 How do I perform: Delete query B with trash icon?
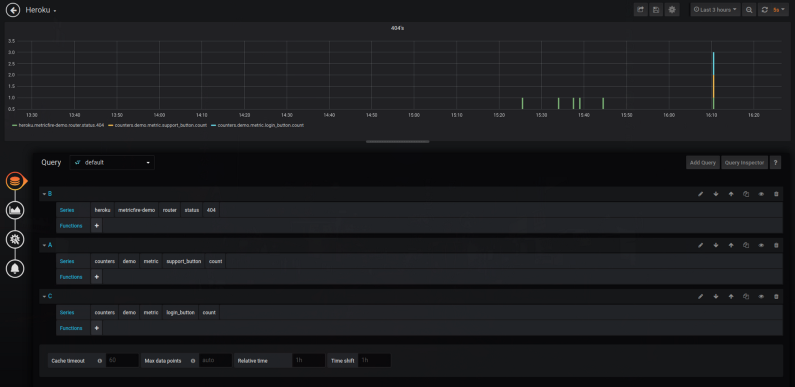(x=776, y=194)
